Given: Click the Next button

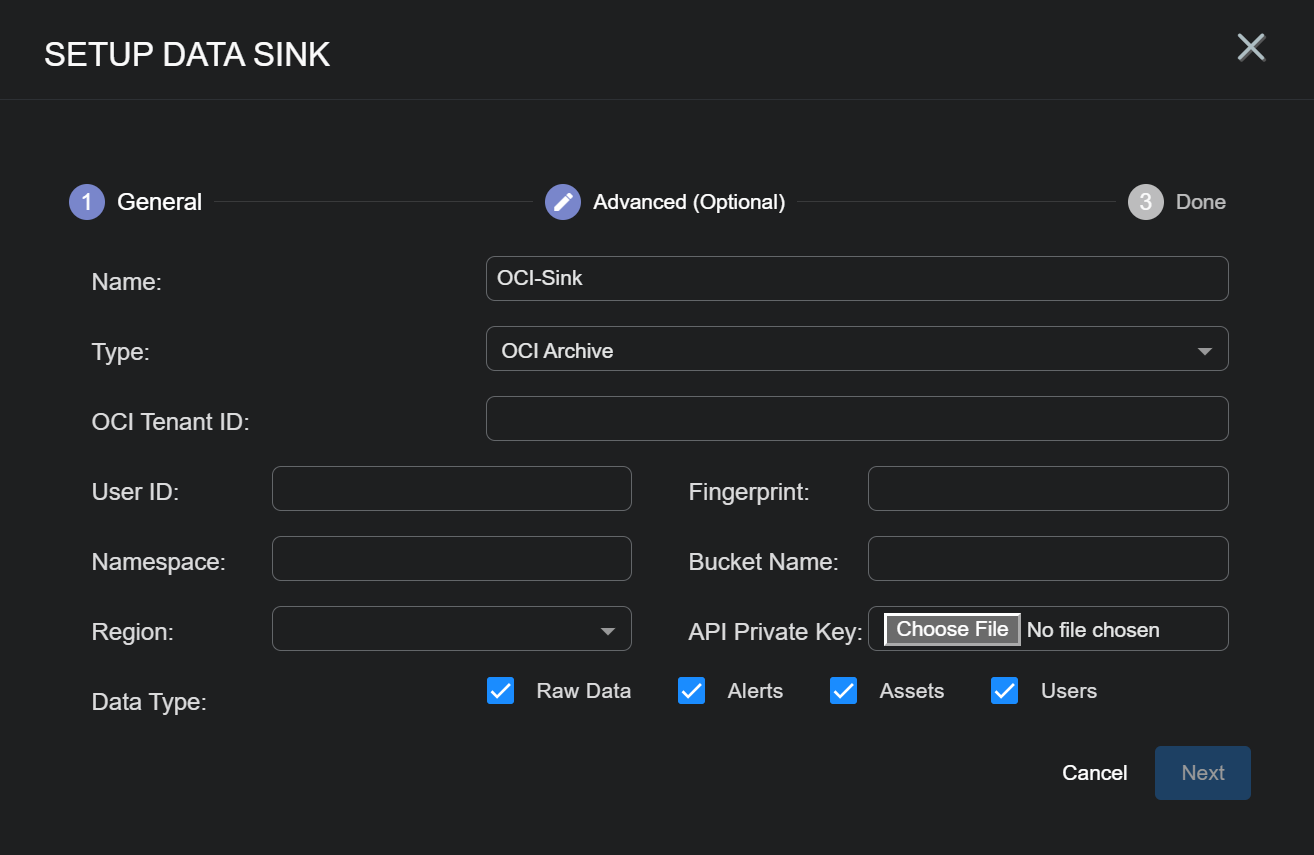Looking at the screenshot, I should pyautogui.click(x=1202, y=773).
